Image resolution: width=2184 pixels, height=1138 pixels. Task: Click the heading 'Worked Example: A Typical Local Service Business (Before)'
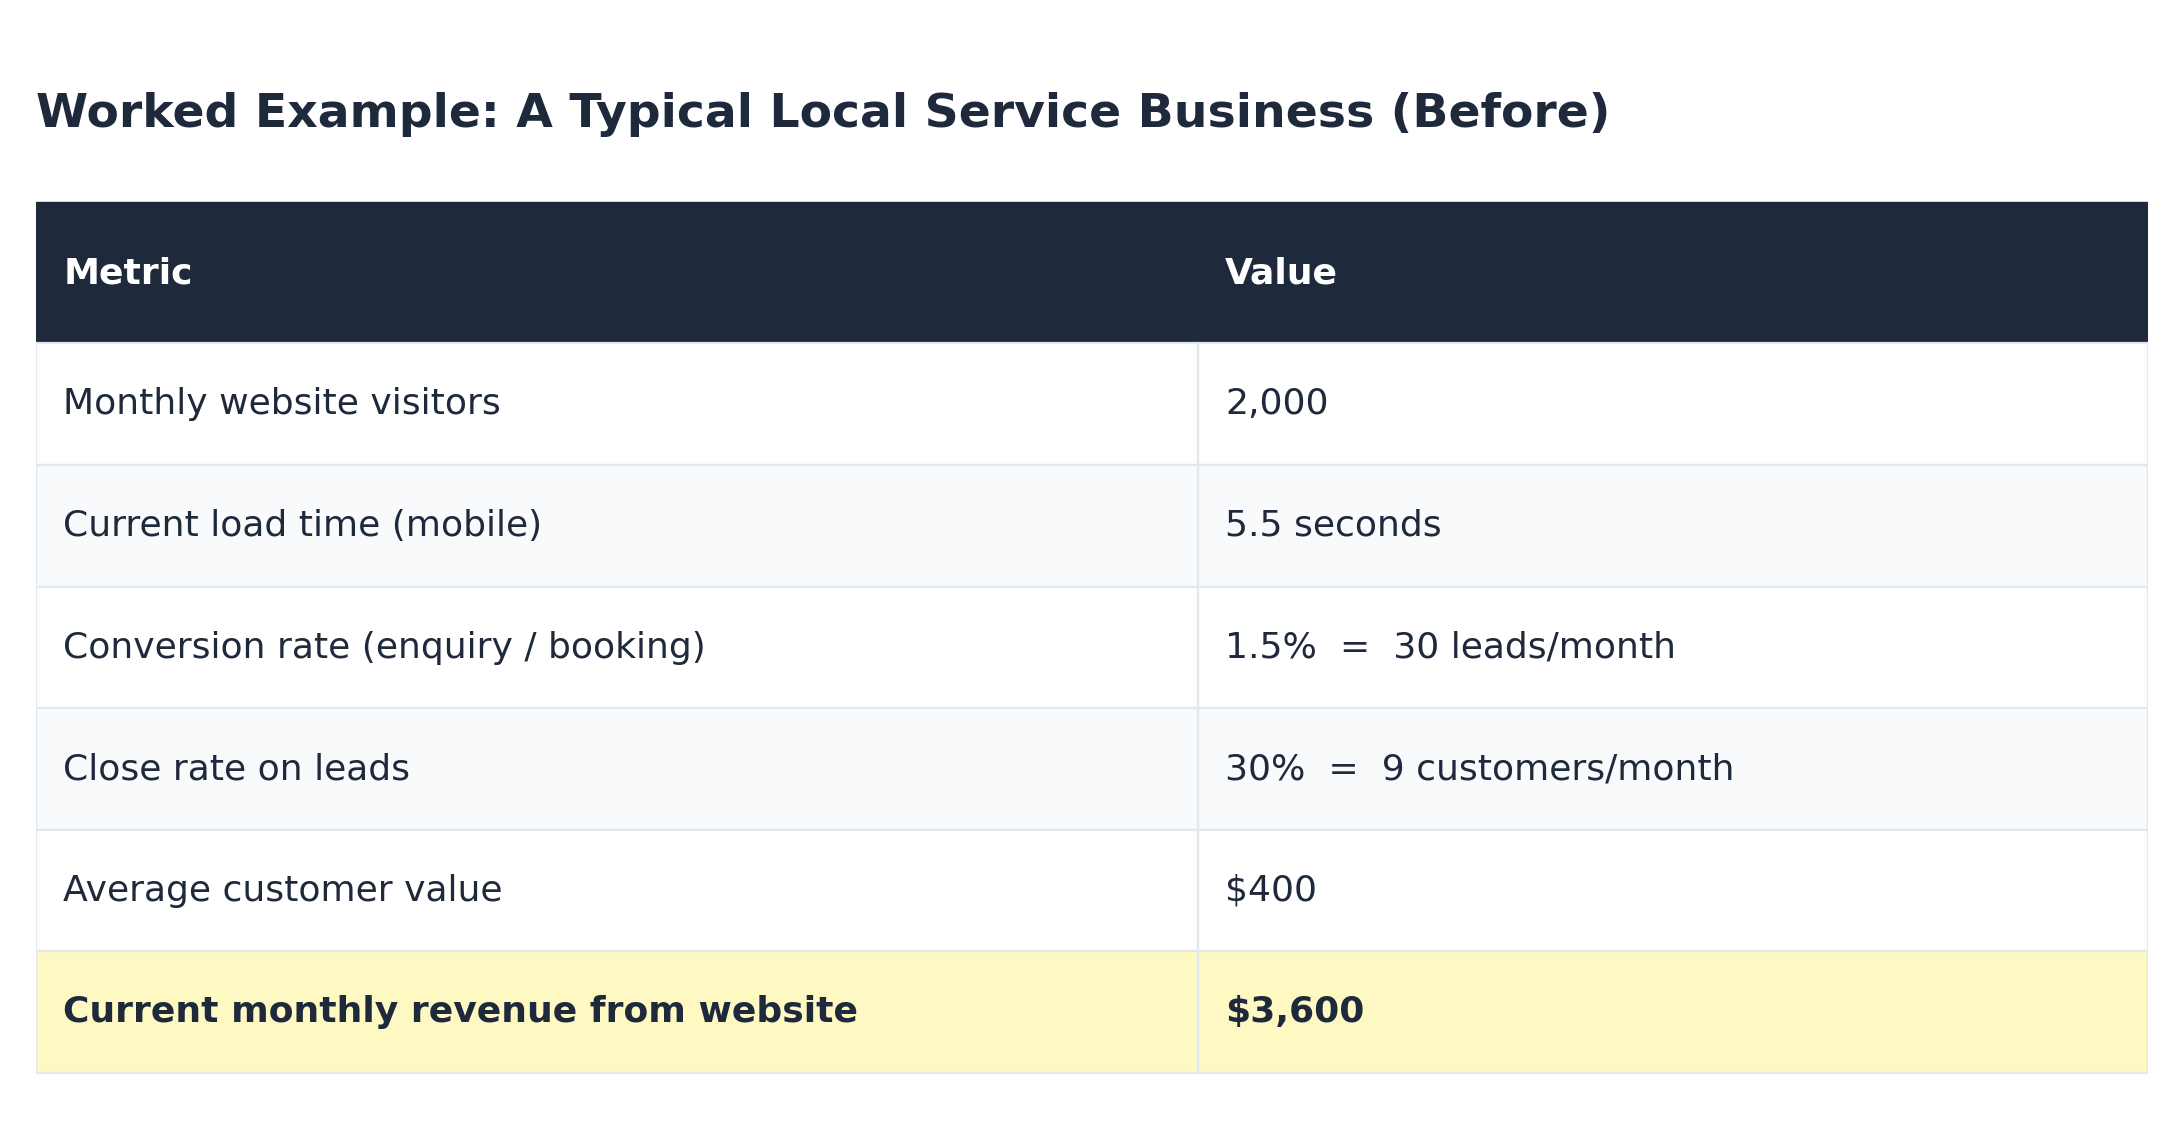(822, 112)
